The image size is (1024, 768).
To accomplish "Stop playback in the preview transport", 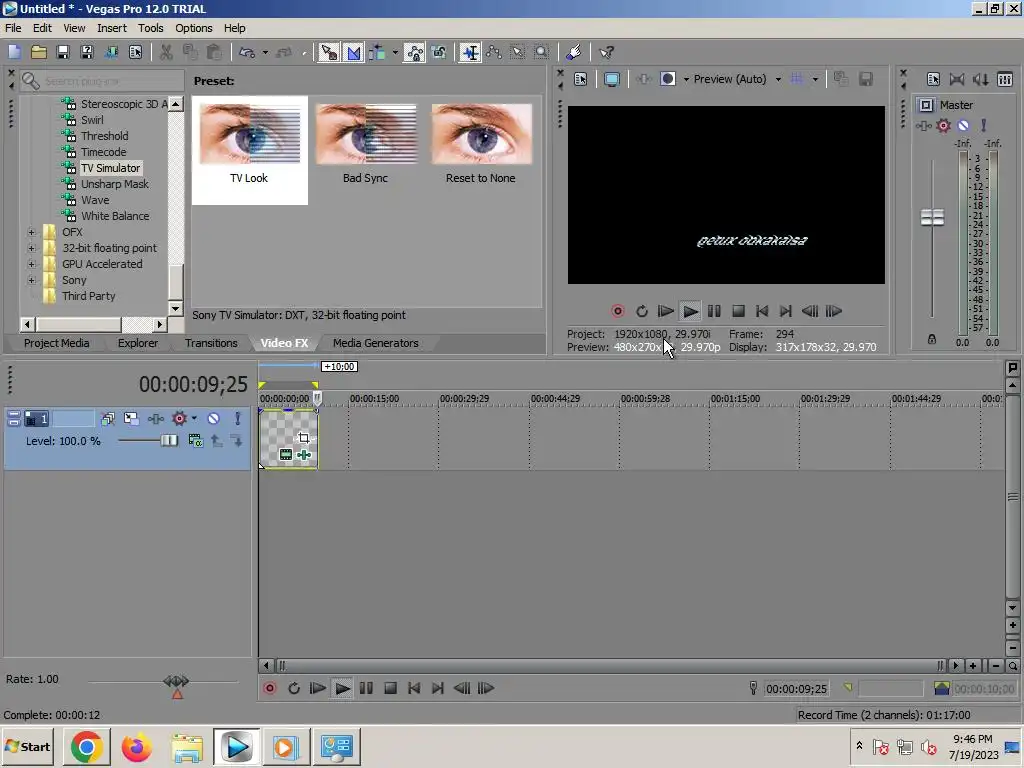I will [x=739, y=311].
